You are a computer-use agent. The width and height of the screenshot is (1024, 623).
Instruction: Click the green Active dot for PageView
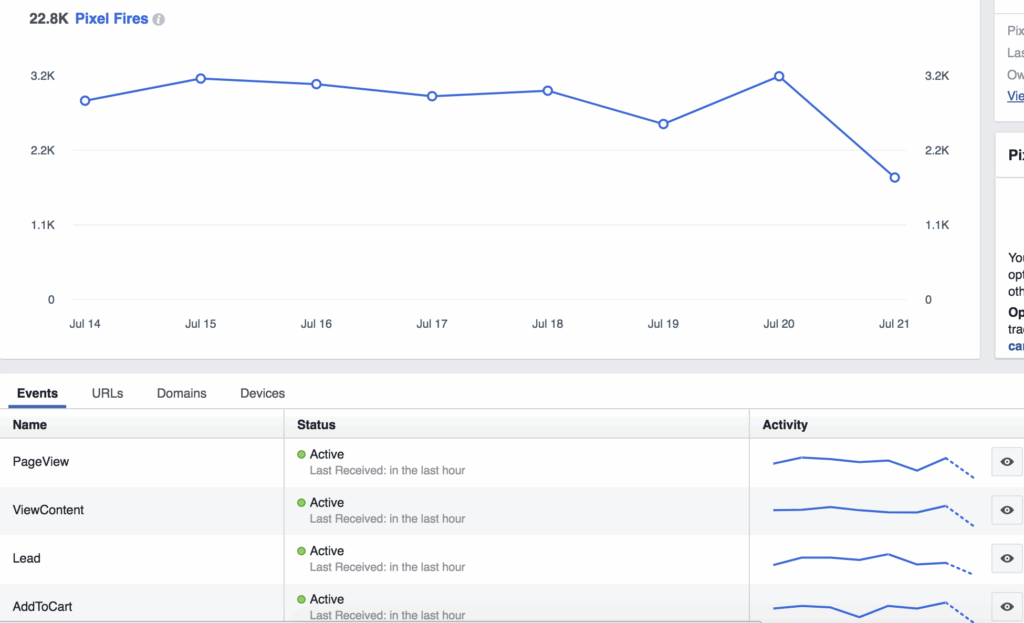302,455
